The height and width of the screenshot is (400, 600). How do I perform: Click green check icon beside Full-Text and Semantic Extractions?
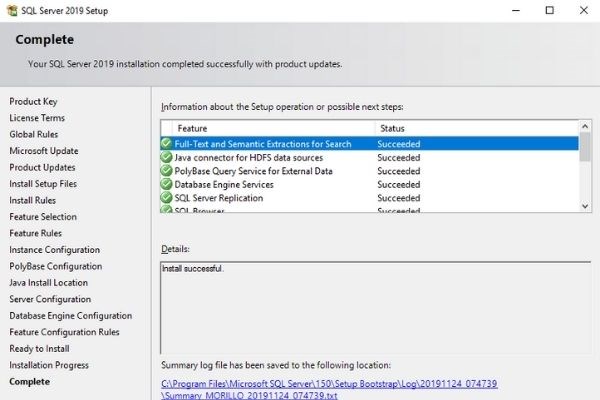tap(166, 144)
